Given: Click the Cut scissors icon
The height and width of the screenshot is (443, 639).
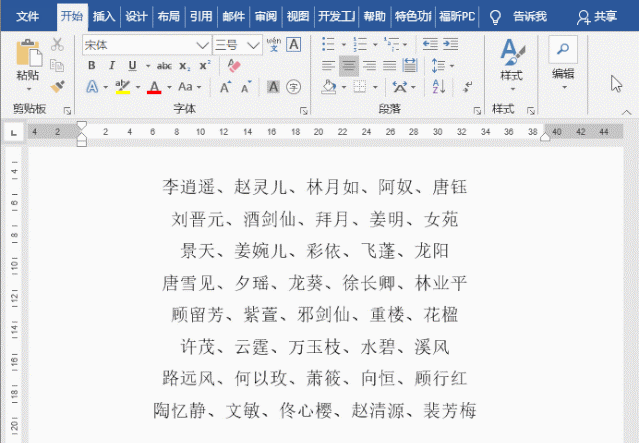Looking at the screenshot, I should [x=57, y=44].
